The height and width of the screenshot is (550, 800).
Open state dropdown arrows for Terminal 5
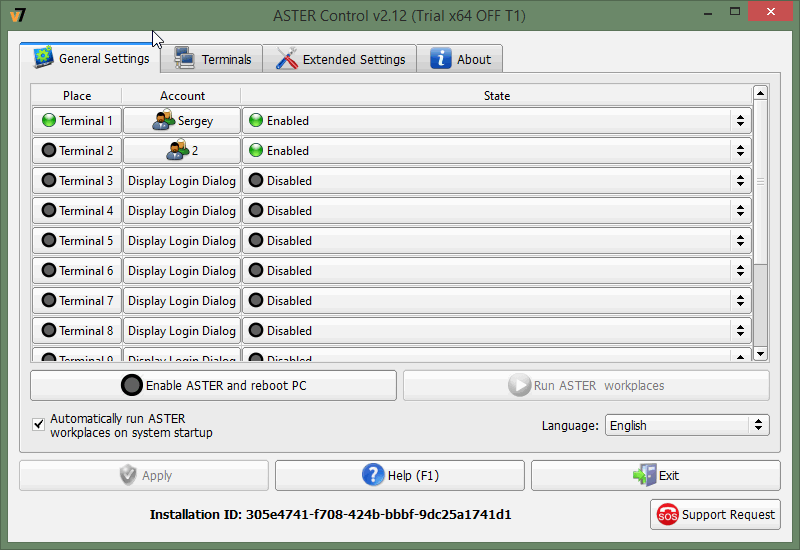[x=740, y=240]
